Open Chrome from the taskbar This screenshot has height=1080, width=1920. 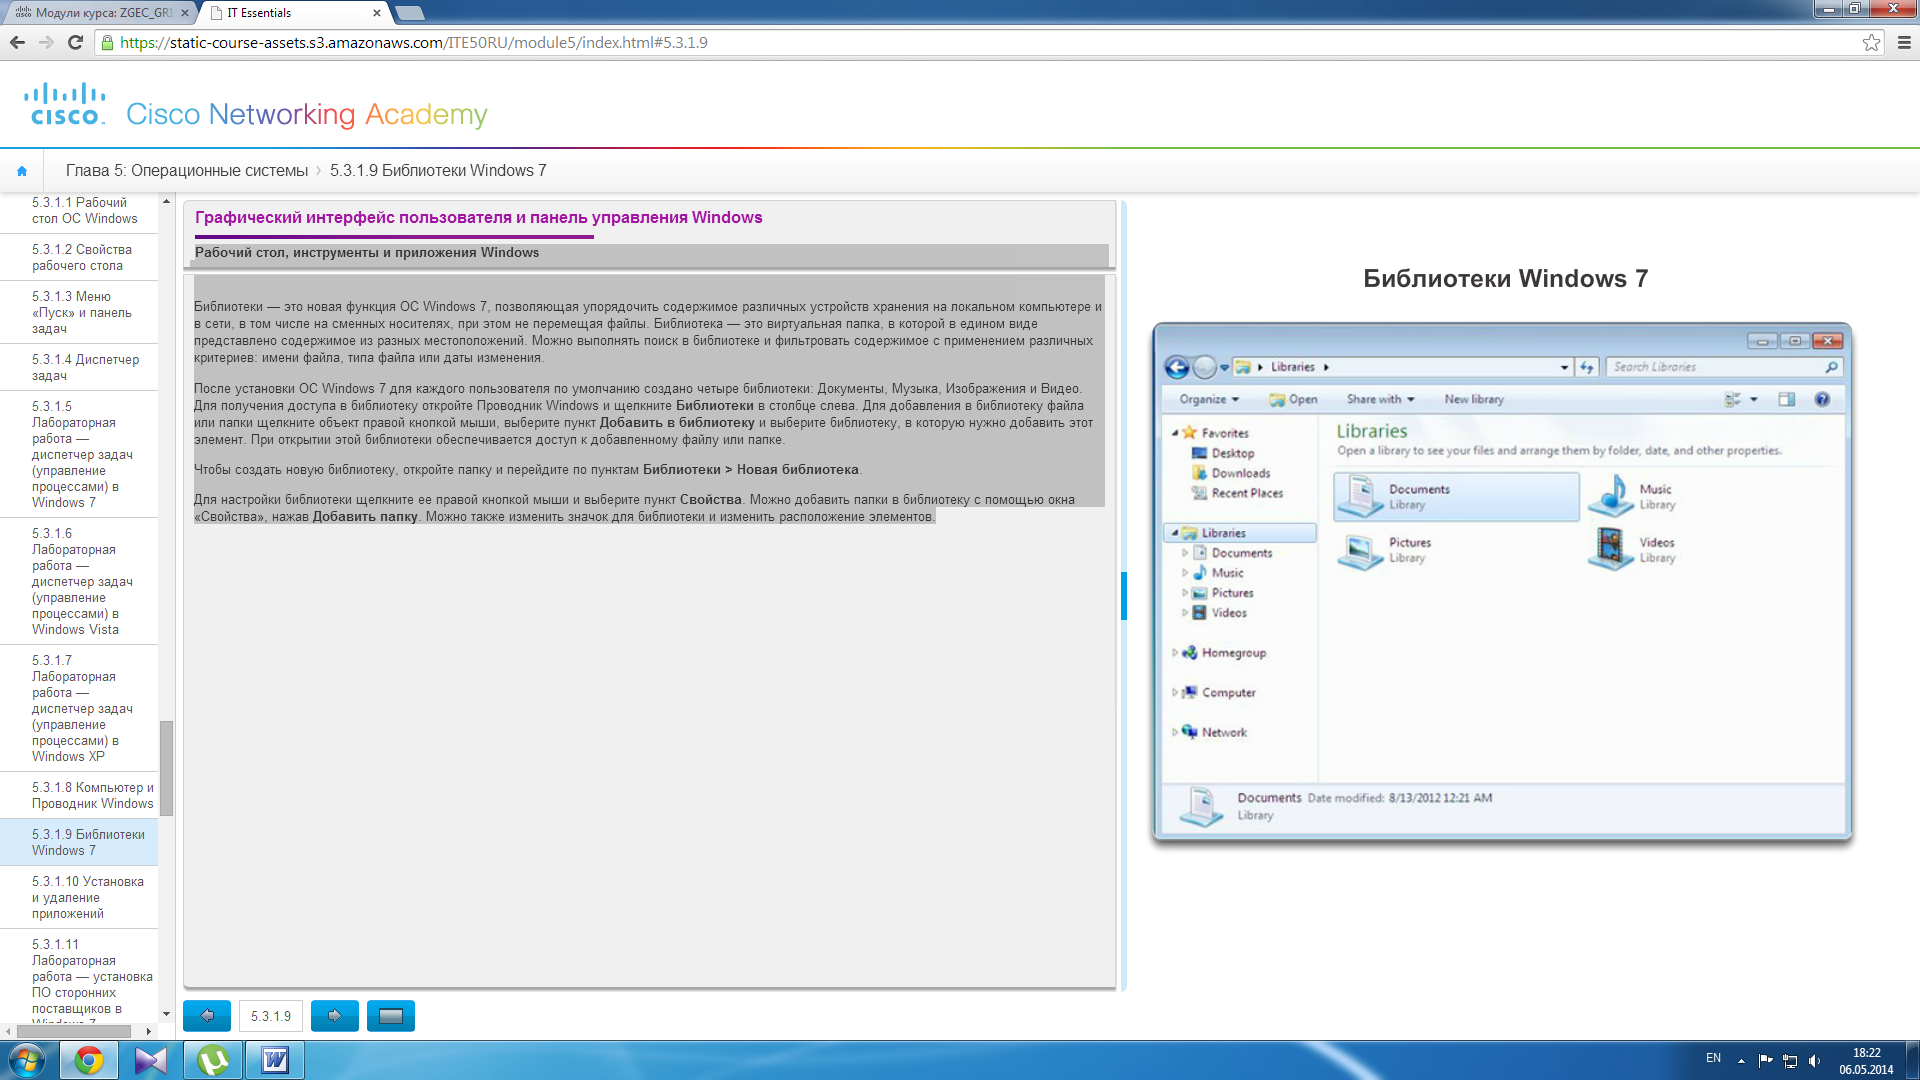click(x=88, y=1060)
